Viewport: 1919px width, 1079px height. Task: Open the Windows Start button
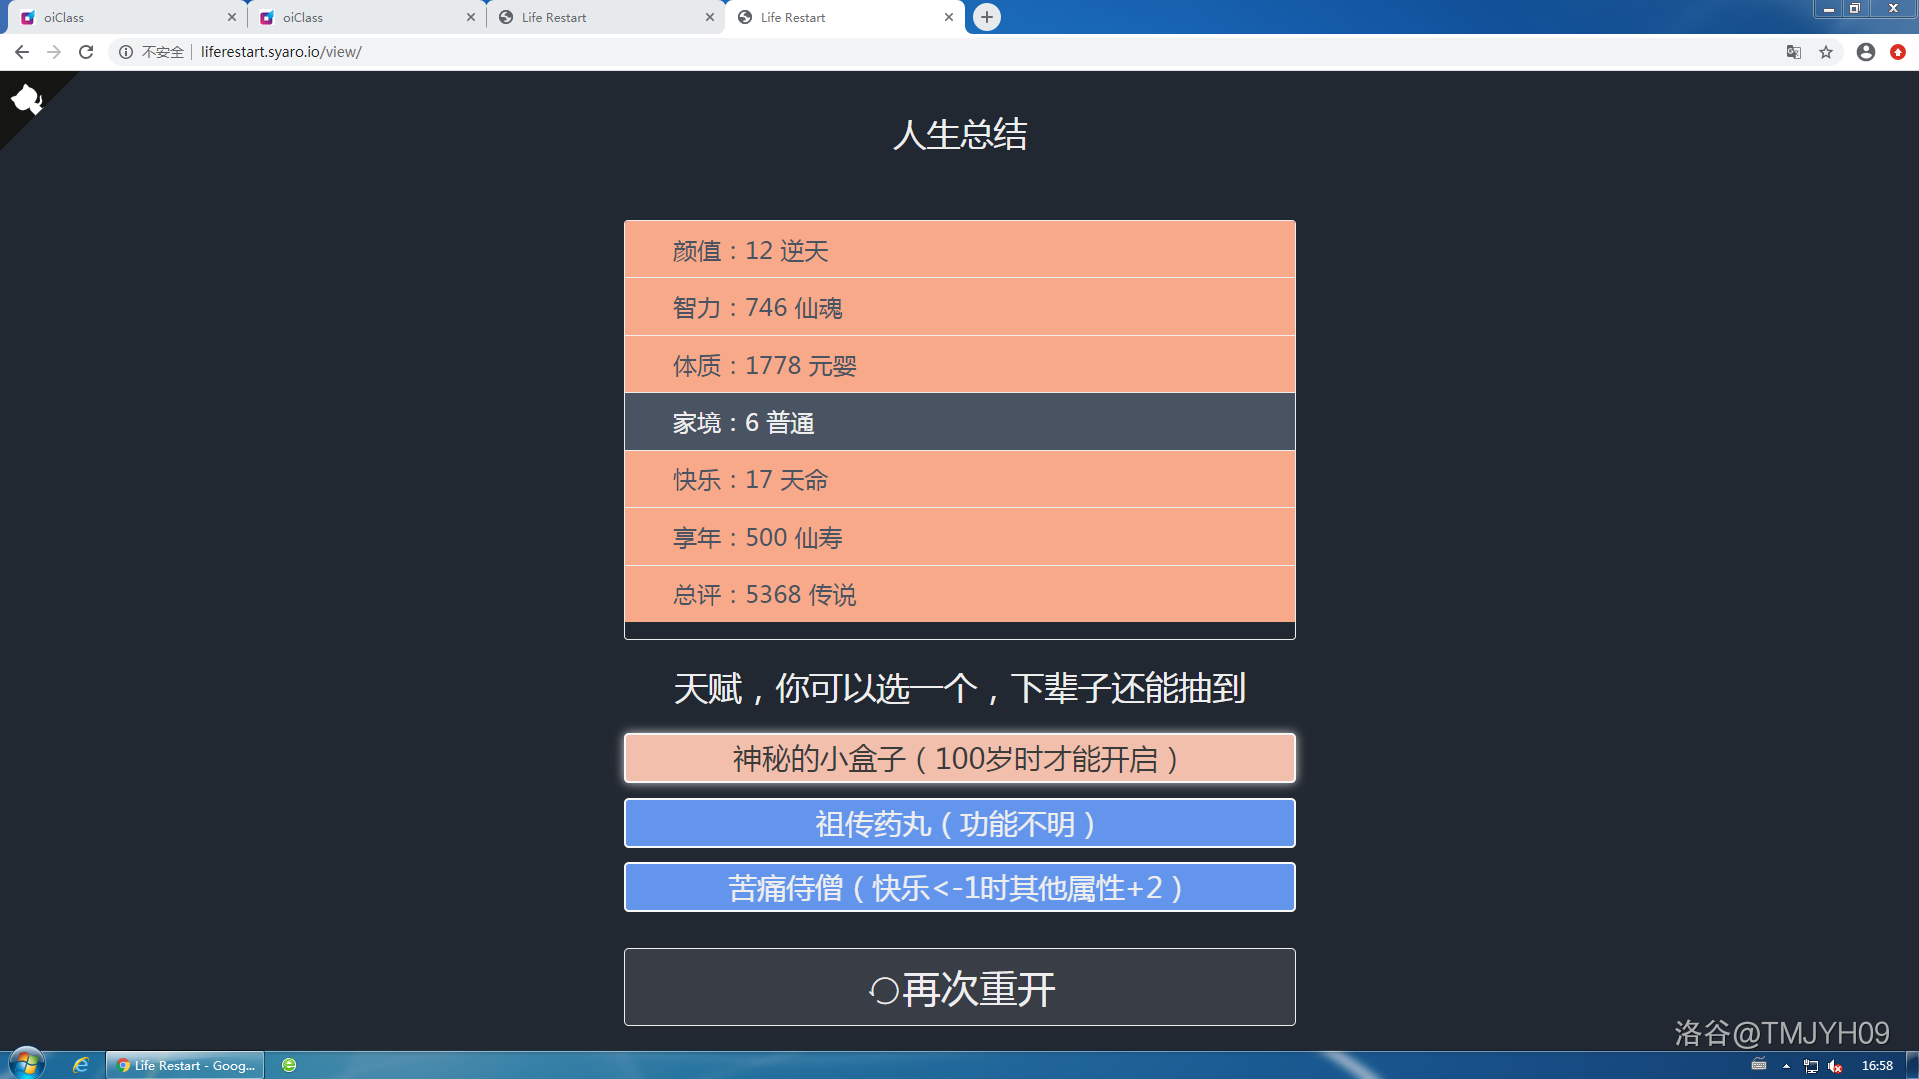click(x=27, y=1065)
